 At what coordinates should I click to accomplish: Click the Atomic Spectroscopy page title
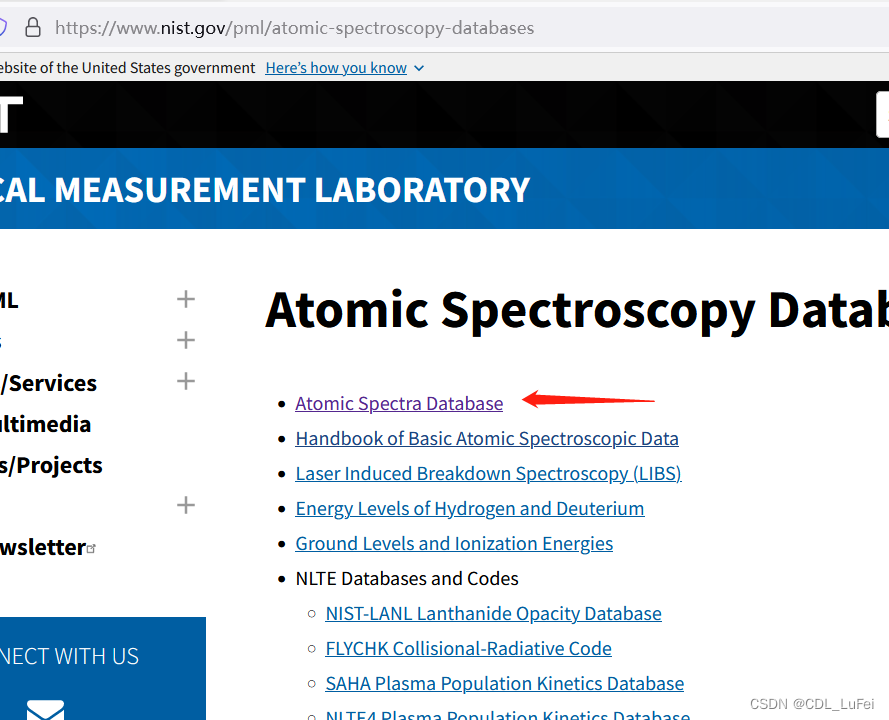point(577,310)
